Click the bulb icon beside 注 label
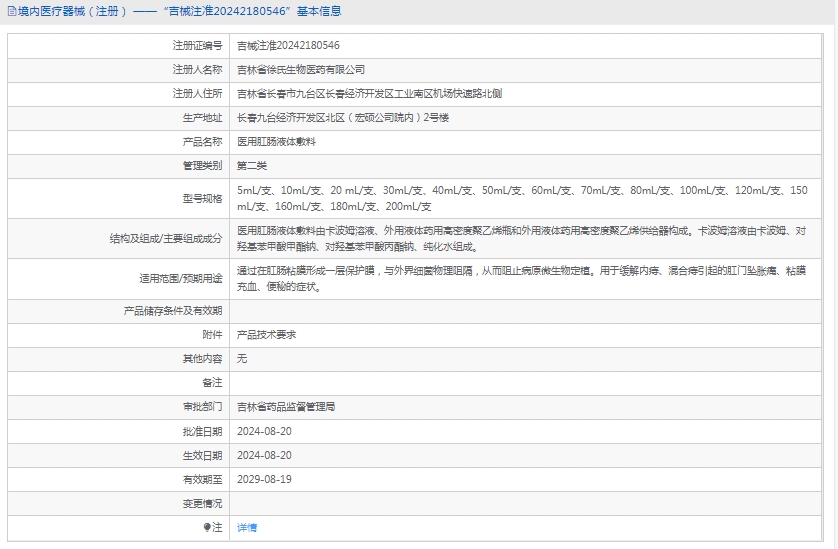Screen dimensions: 838x549 [x=207, y=527]
